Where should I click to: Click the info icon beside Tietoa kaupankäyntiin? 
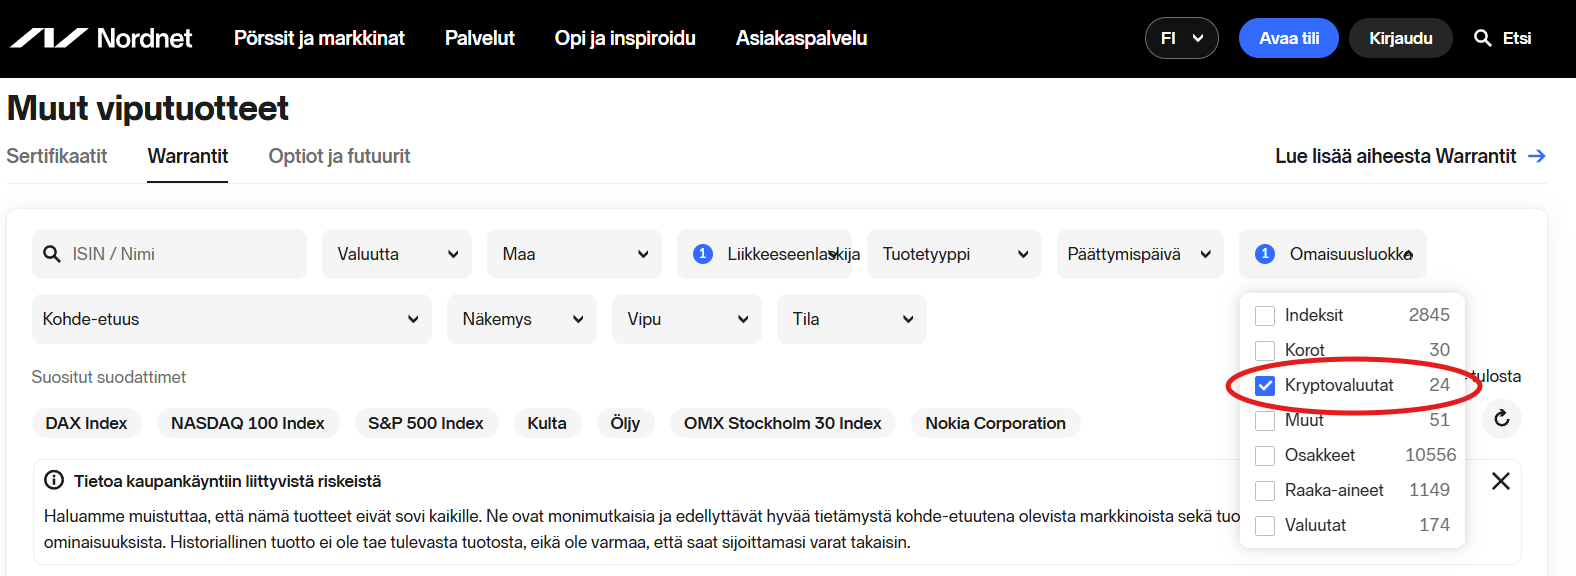coord(54,481)
